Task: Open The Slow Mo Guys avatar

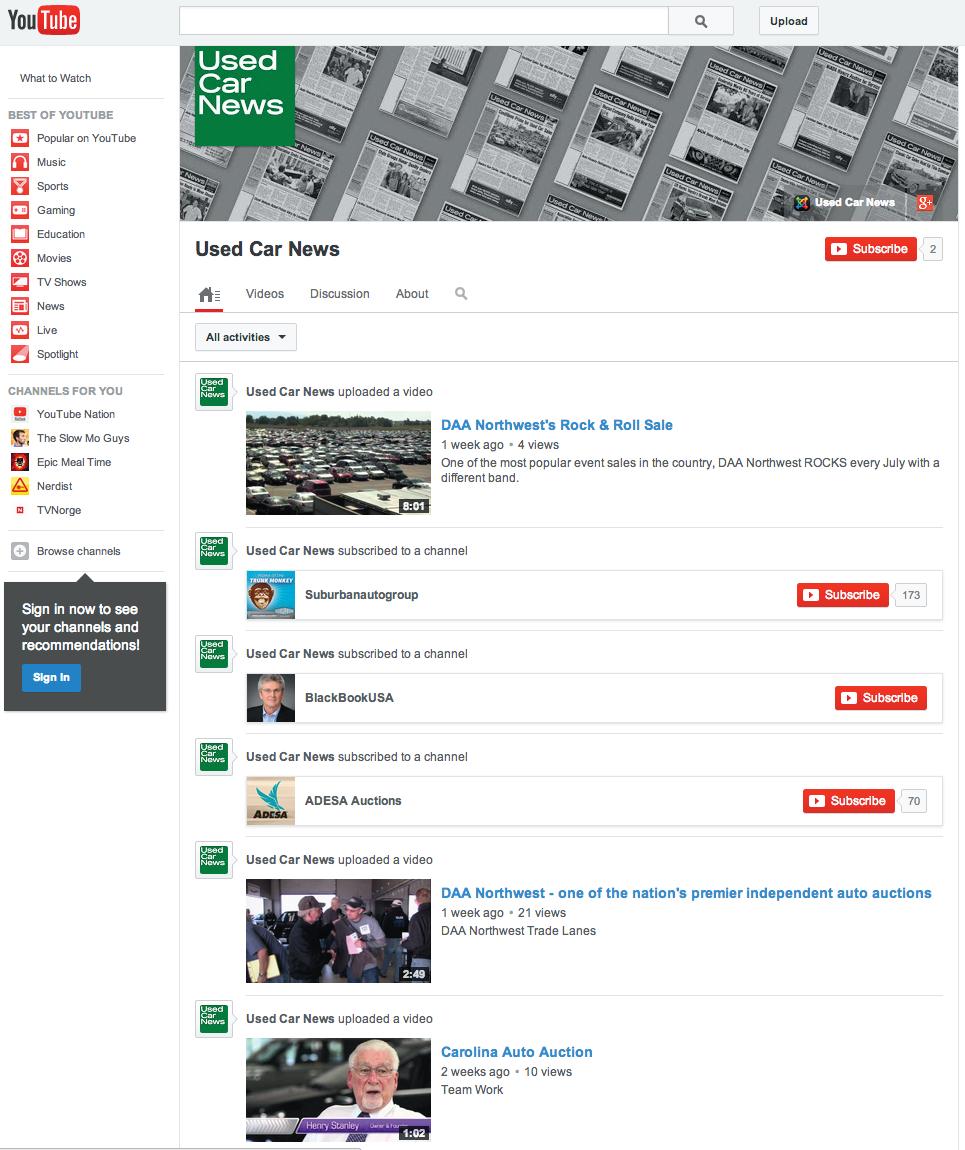Action: click(x=20, y=438)
